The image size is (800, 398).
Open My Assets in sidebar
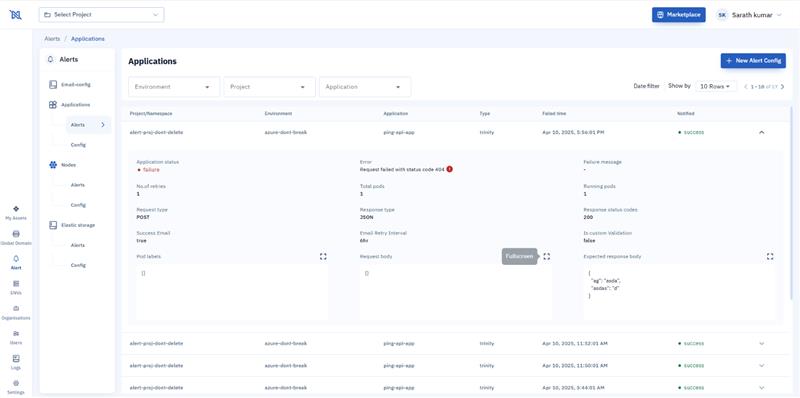pyautogui.click(x=16, y=213)
